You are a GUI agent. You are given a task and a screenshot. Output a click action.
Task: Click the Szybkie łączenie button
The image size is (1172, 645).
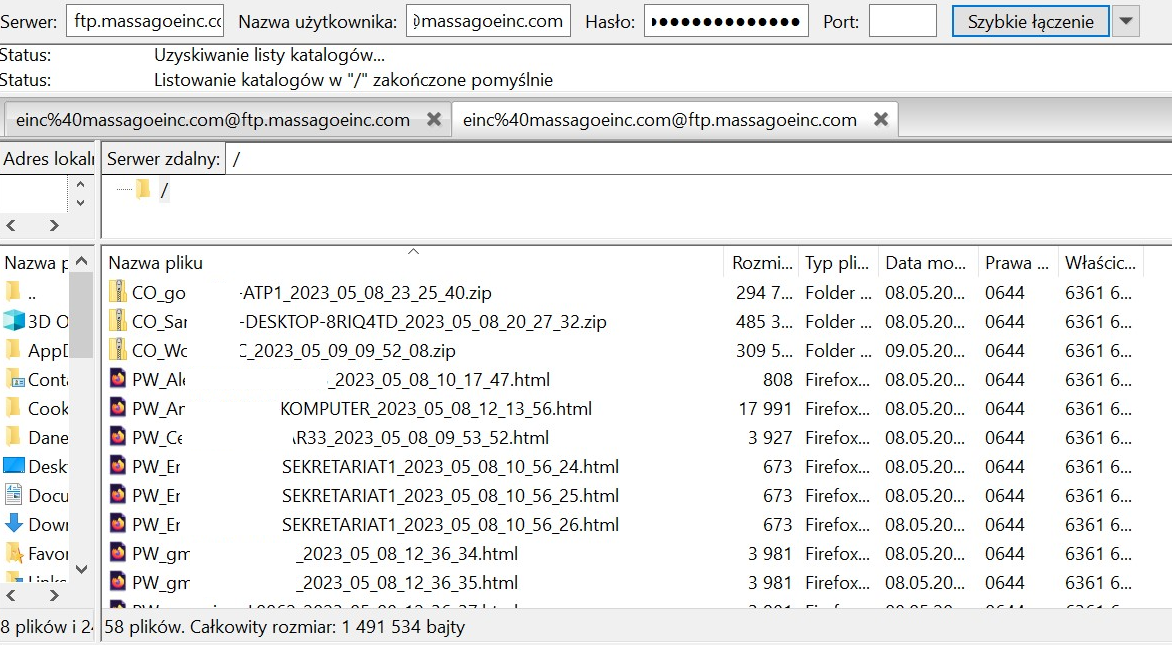click(x=1031, y=22)
